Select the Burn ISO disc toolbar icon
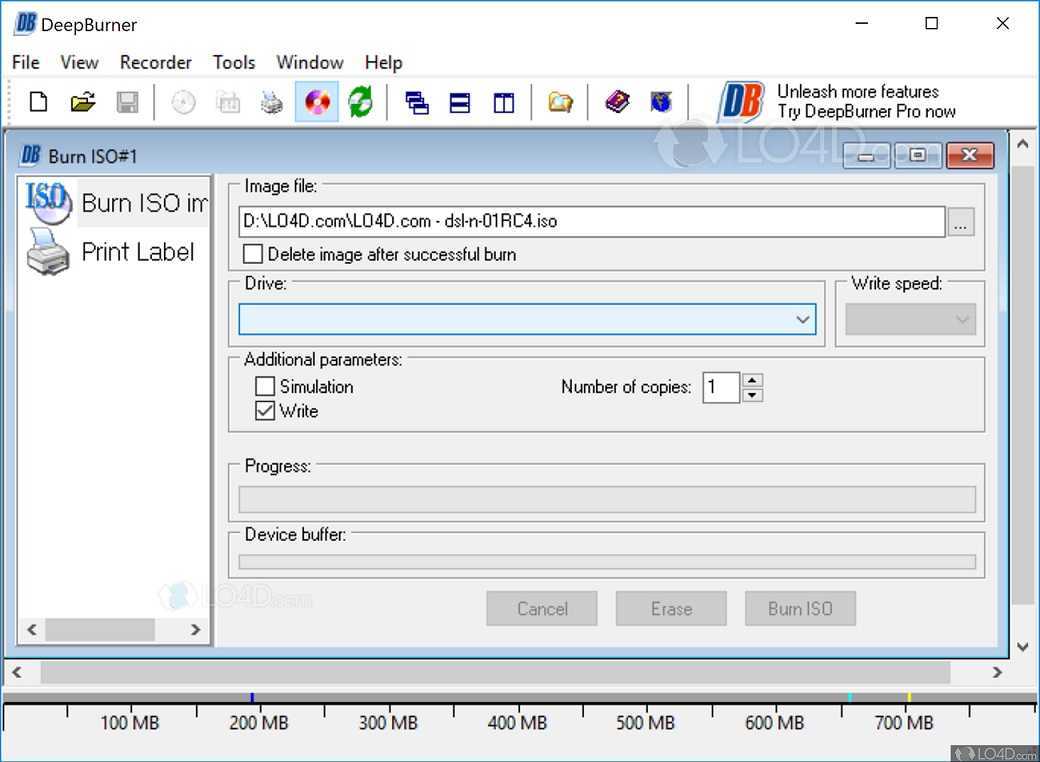Image resolution: width=1040 pixels, height=762 pixels. point(317,102)
